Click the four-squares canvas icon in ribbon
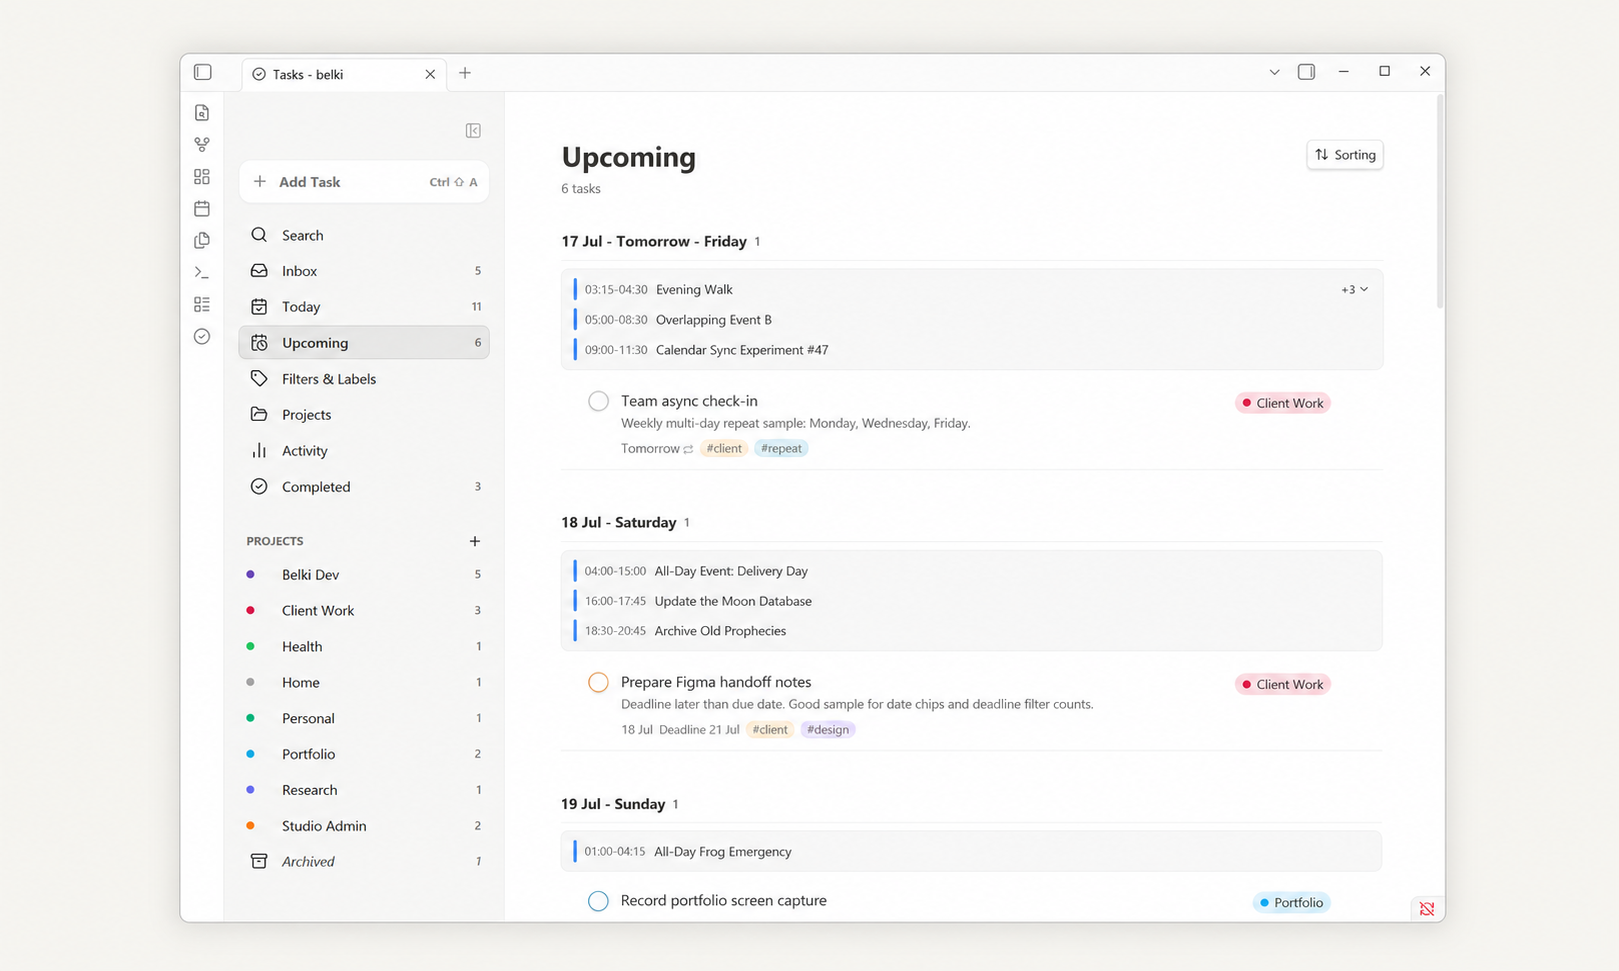 click(x=202, y=177)
